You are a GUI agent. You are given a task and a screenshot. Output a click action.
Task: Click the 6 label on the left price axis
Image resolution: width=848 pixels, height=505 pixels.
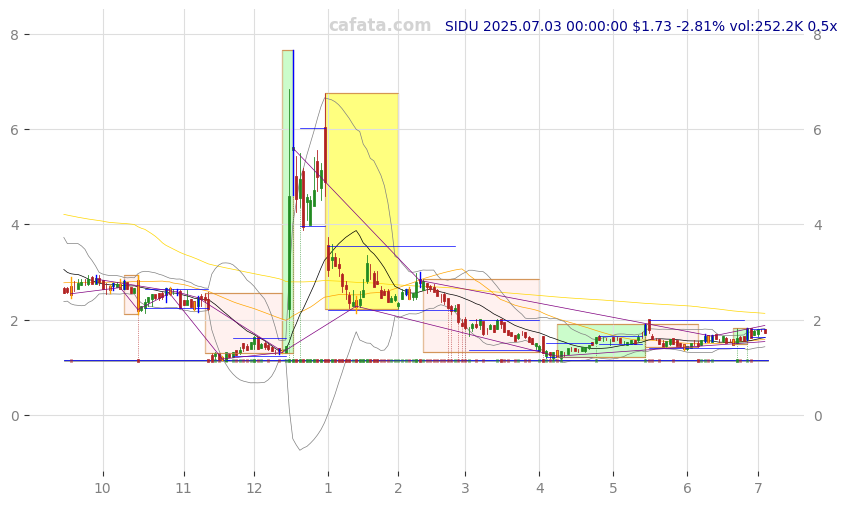14,130
